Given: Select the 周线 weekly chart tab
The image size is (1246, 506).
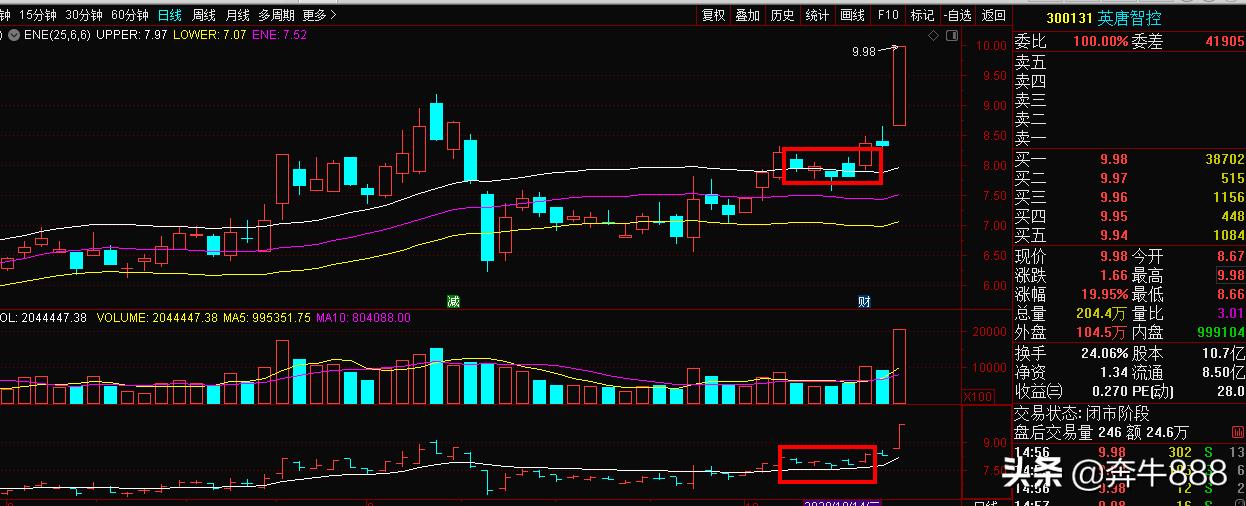Looking at the screenshot, I should coord(204,15).
